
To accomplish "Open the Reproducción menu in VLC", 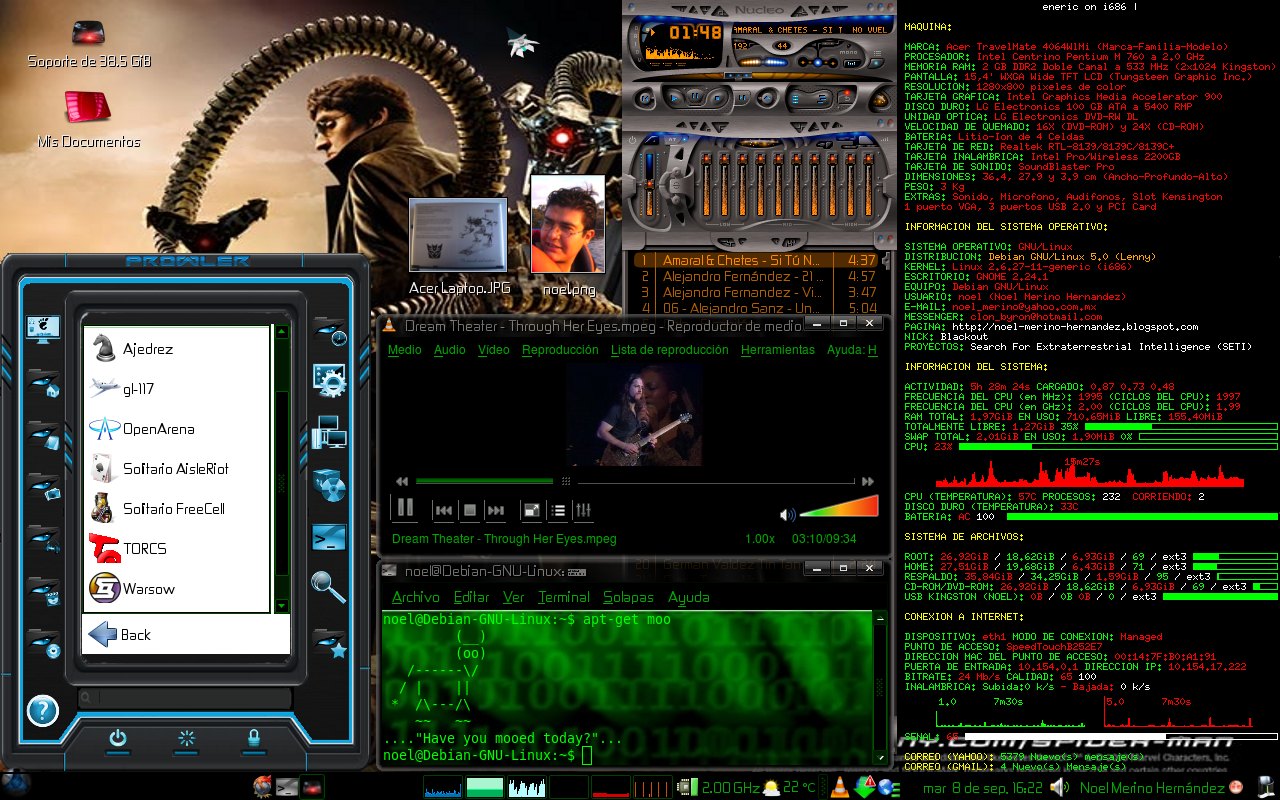I will 560,350.
